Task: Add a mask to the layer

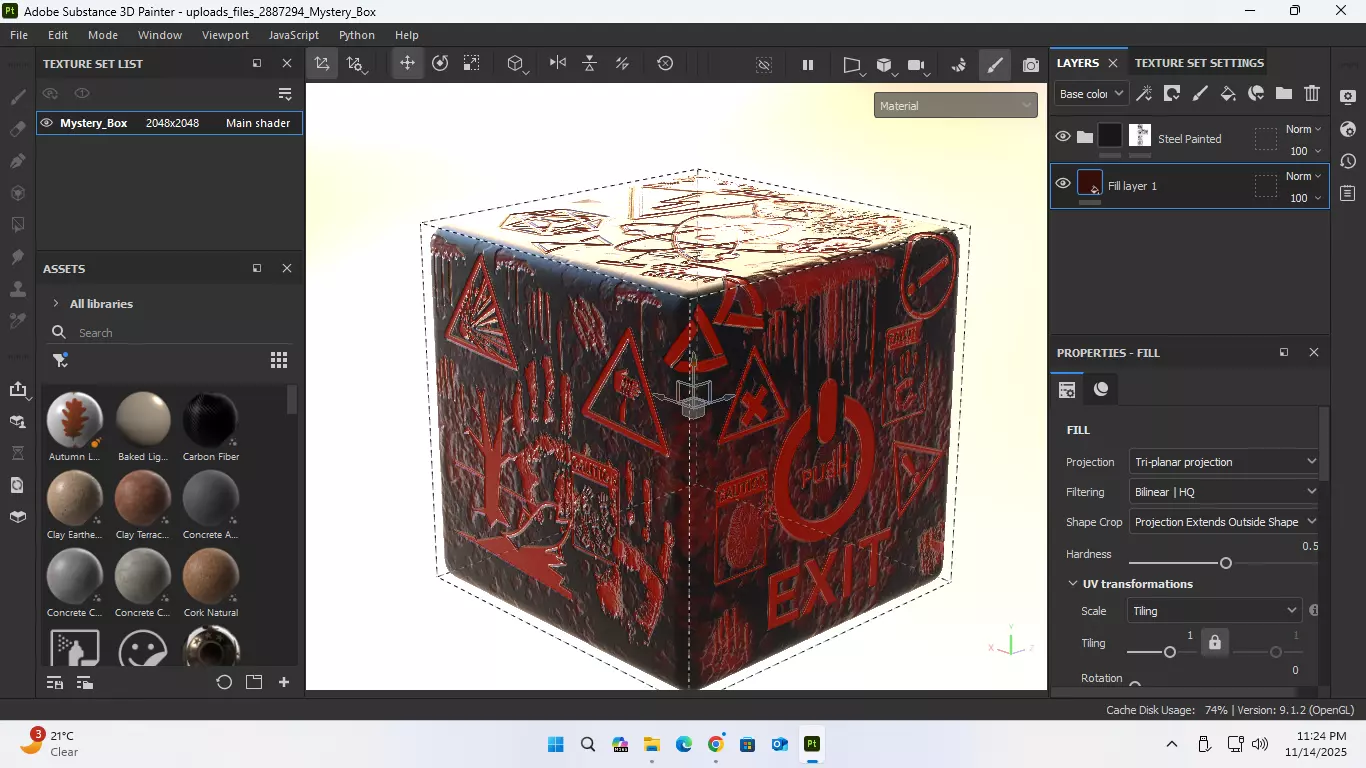Action: tap(1172, 93)
